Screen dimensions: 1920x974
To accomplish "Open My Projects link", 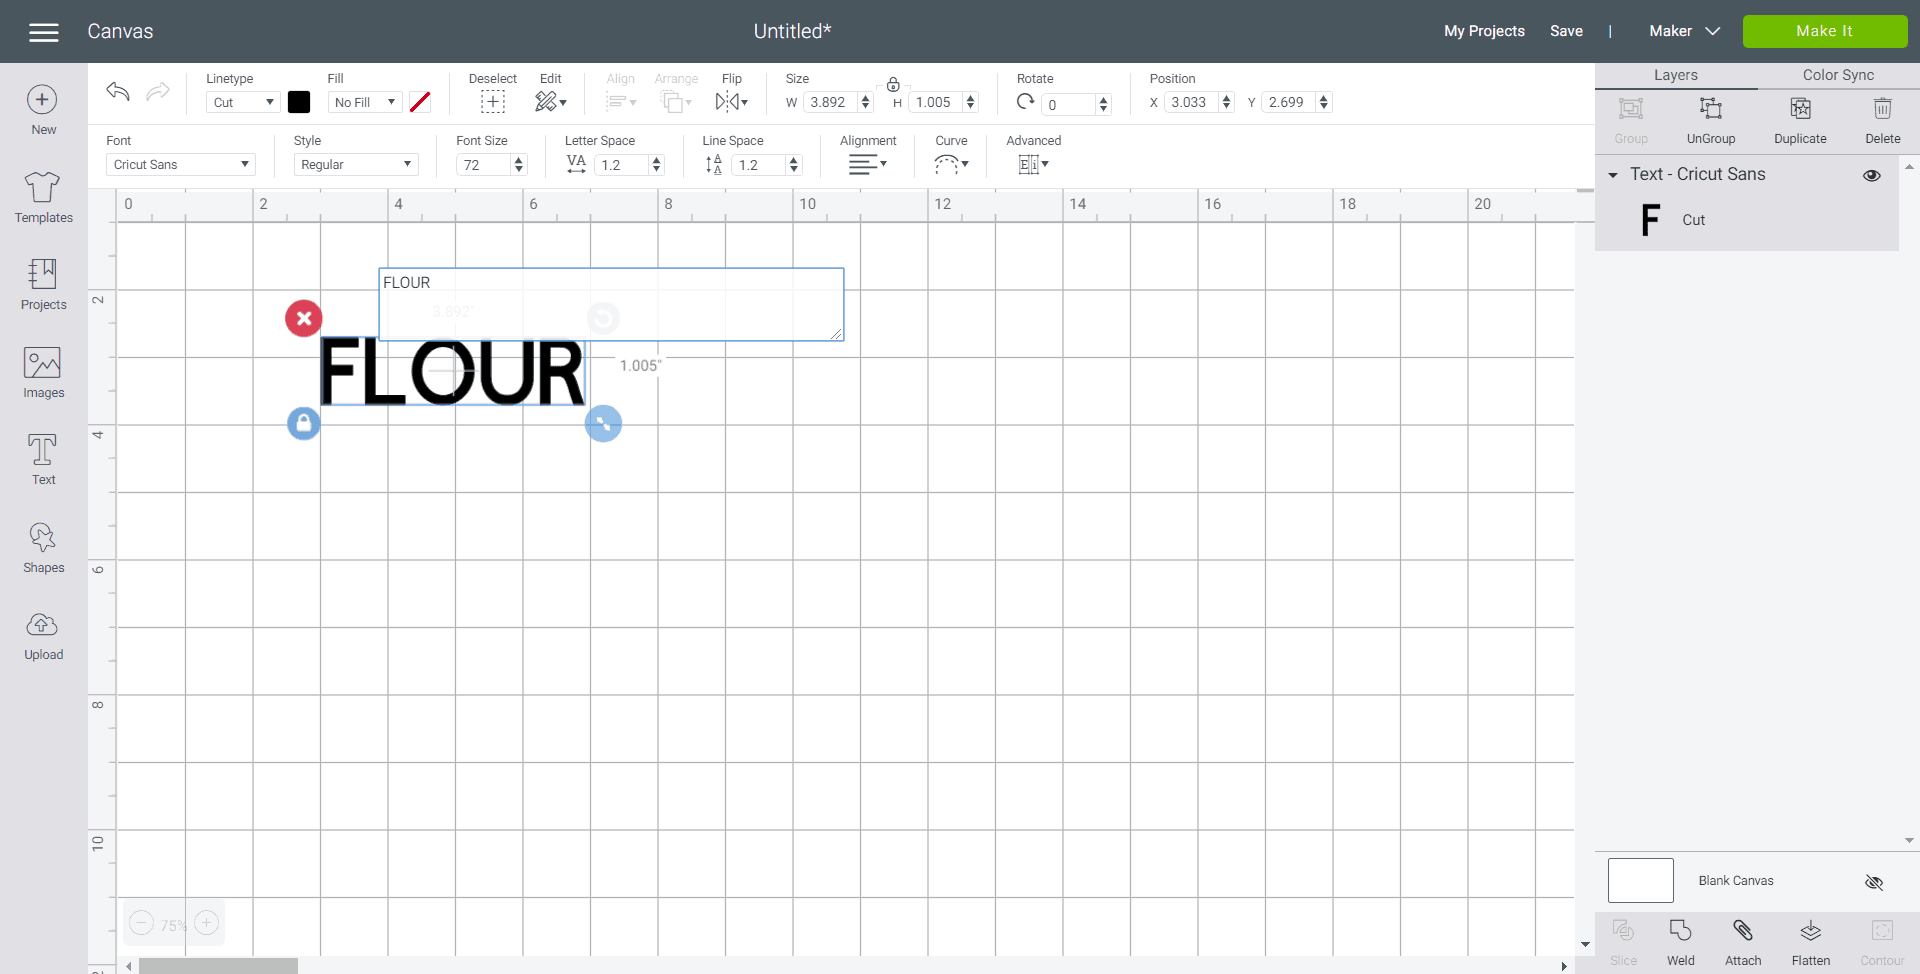I will [1484, 31].
